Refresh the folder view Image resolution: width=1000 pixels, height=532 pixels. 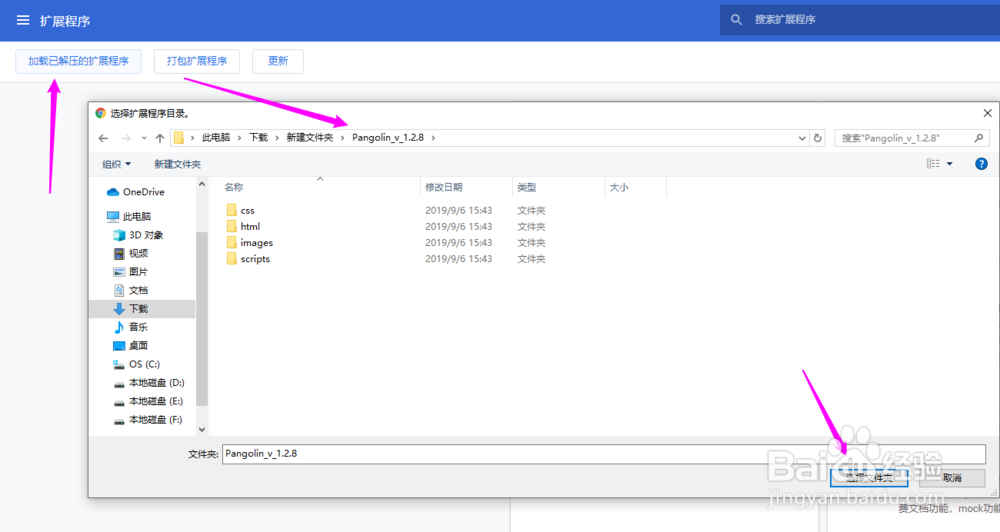click(818, 138)
